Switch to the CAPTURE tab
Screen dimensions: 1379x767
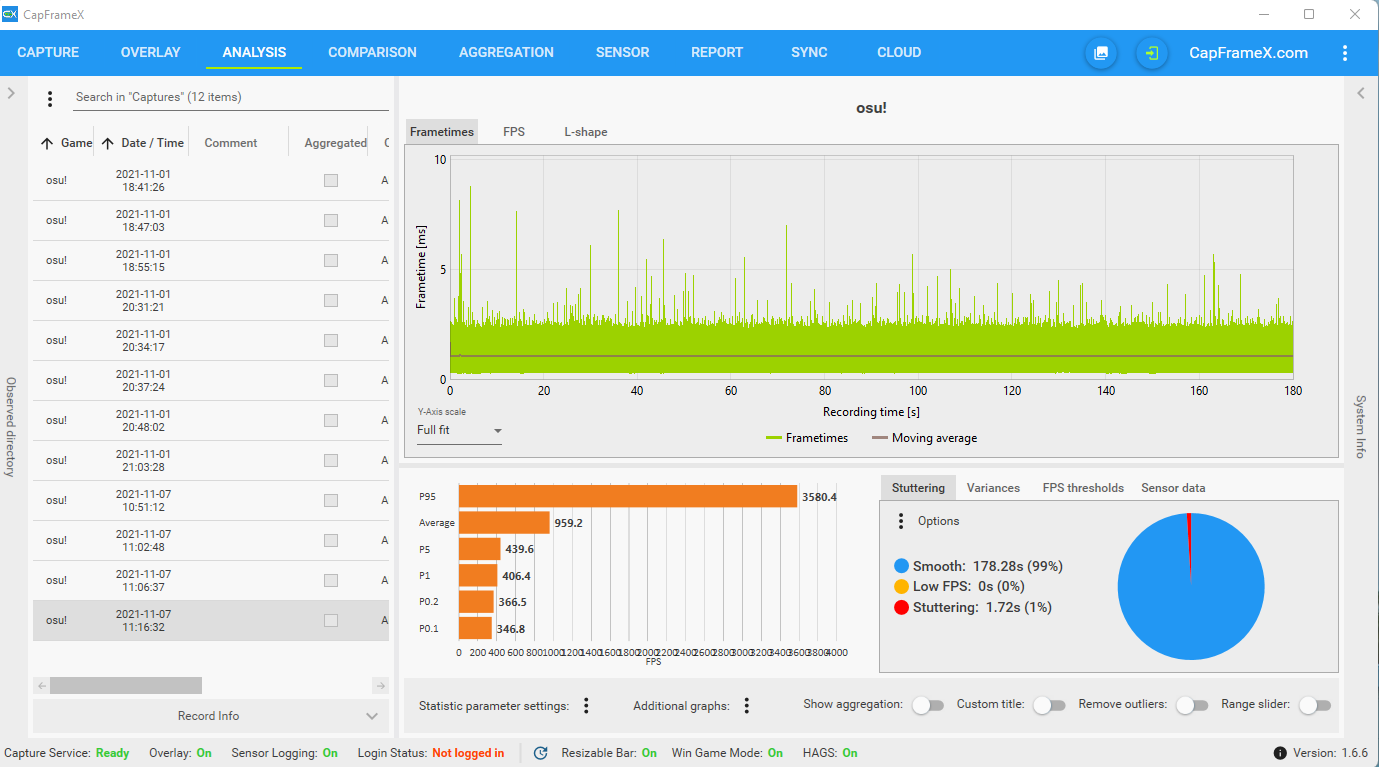48,53
